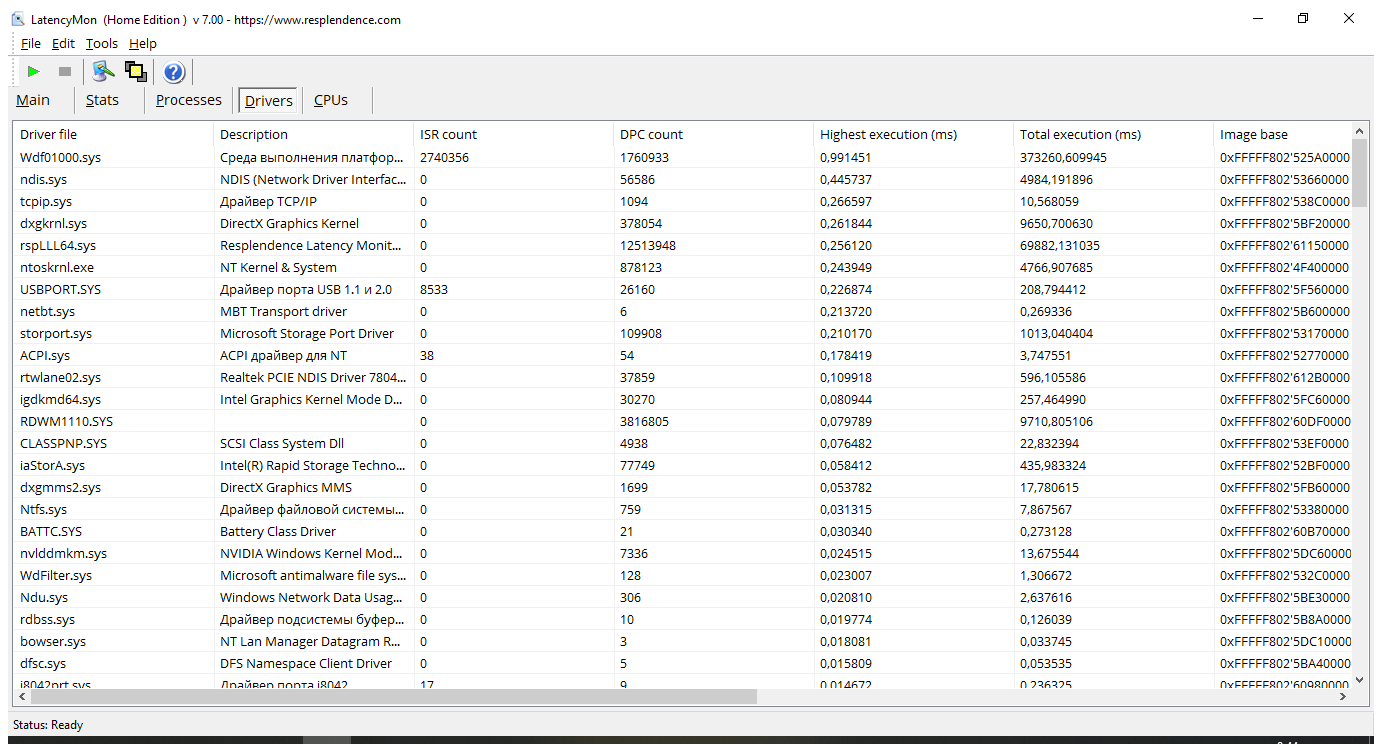Image resolution: width=1383 pixels, height=745 pixels.
Task: Click the highest execution value 0,991451
Action: click(846, 157)
